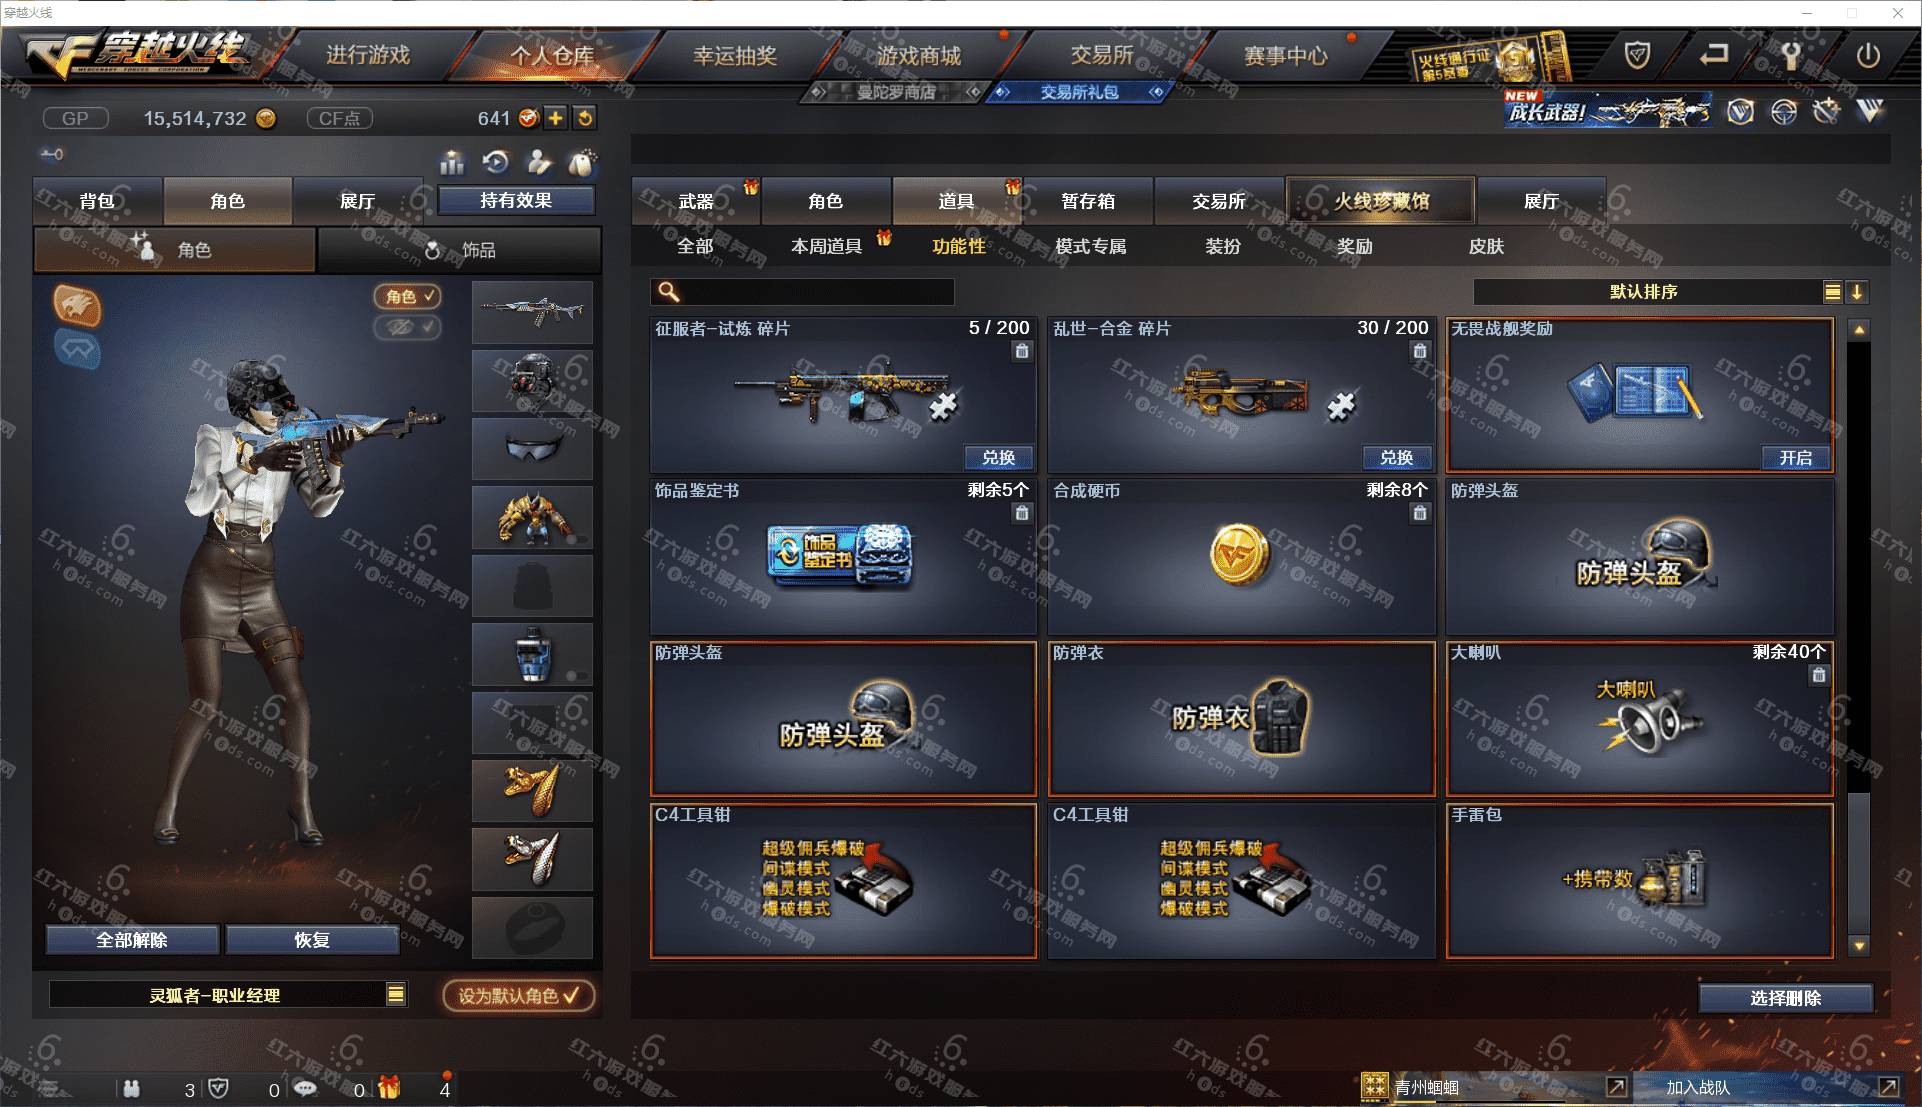Check 设为默认角色 option

click(x=519, y=995)
